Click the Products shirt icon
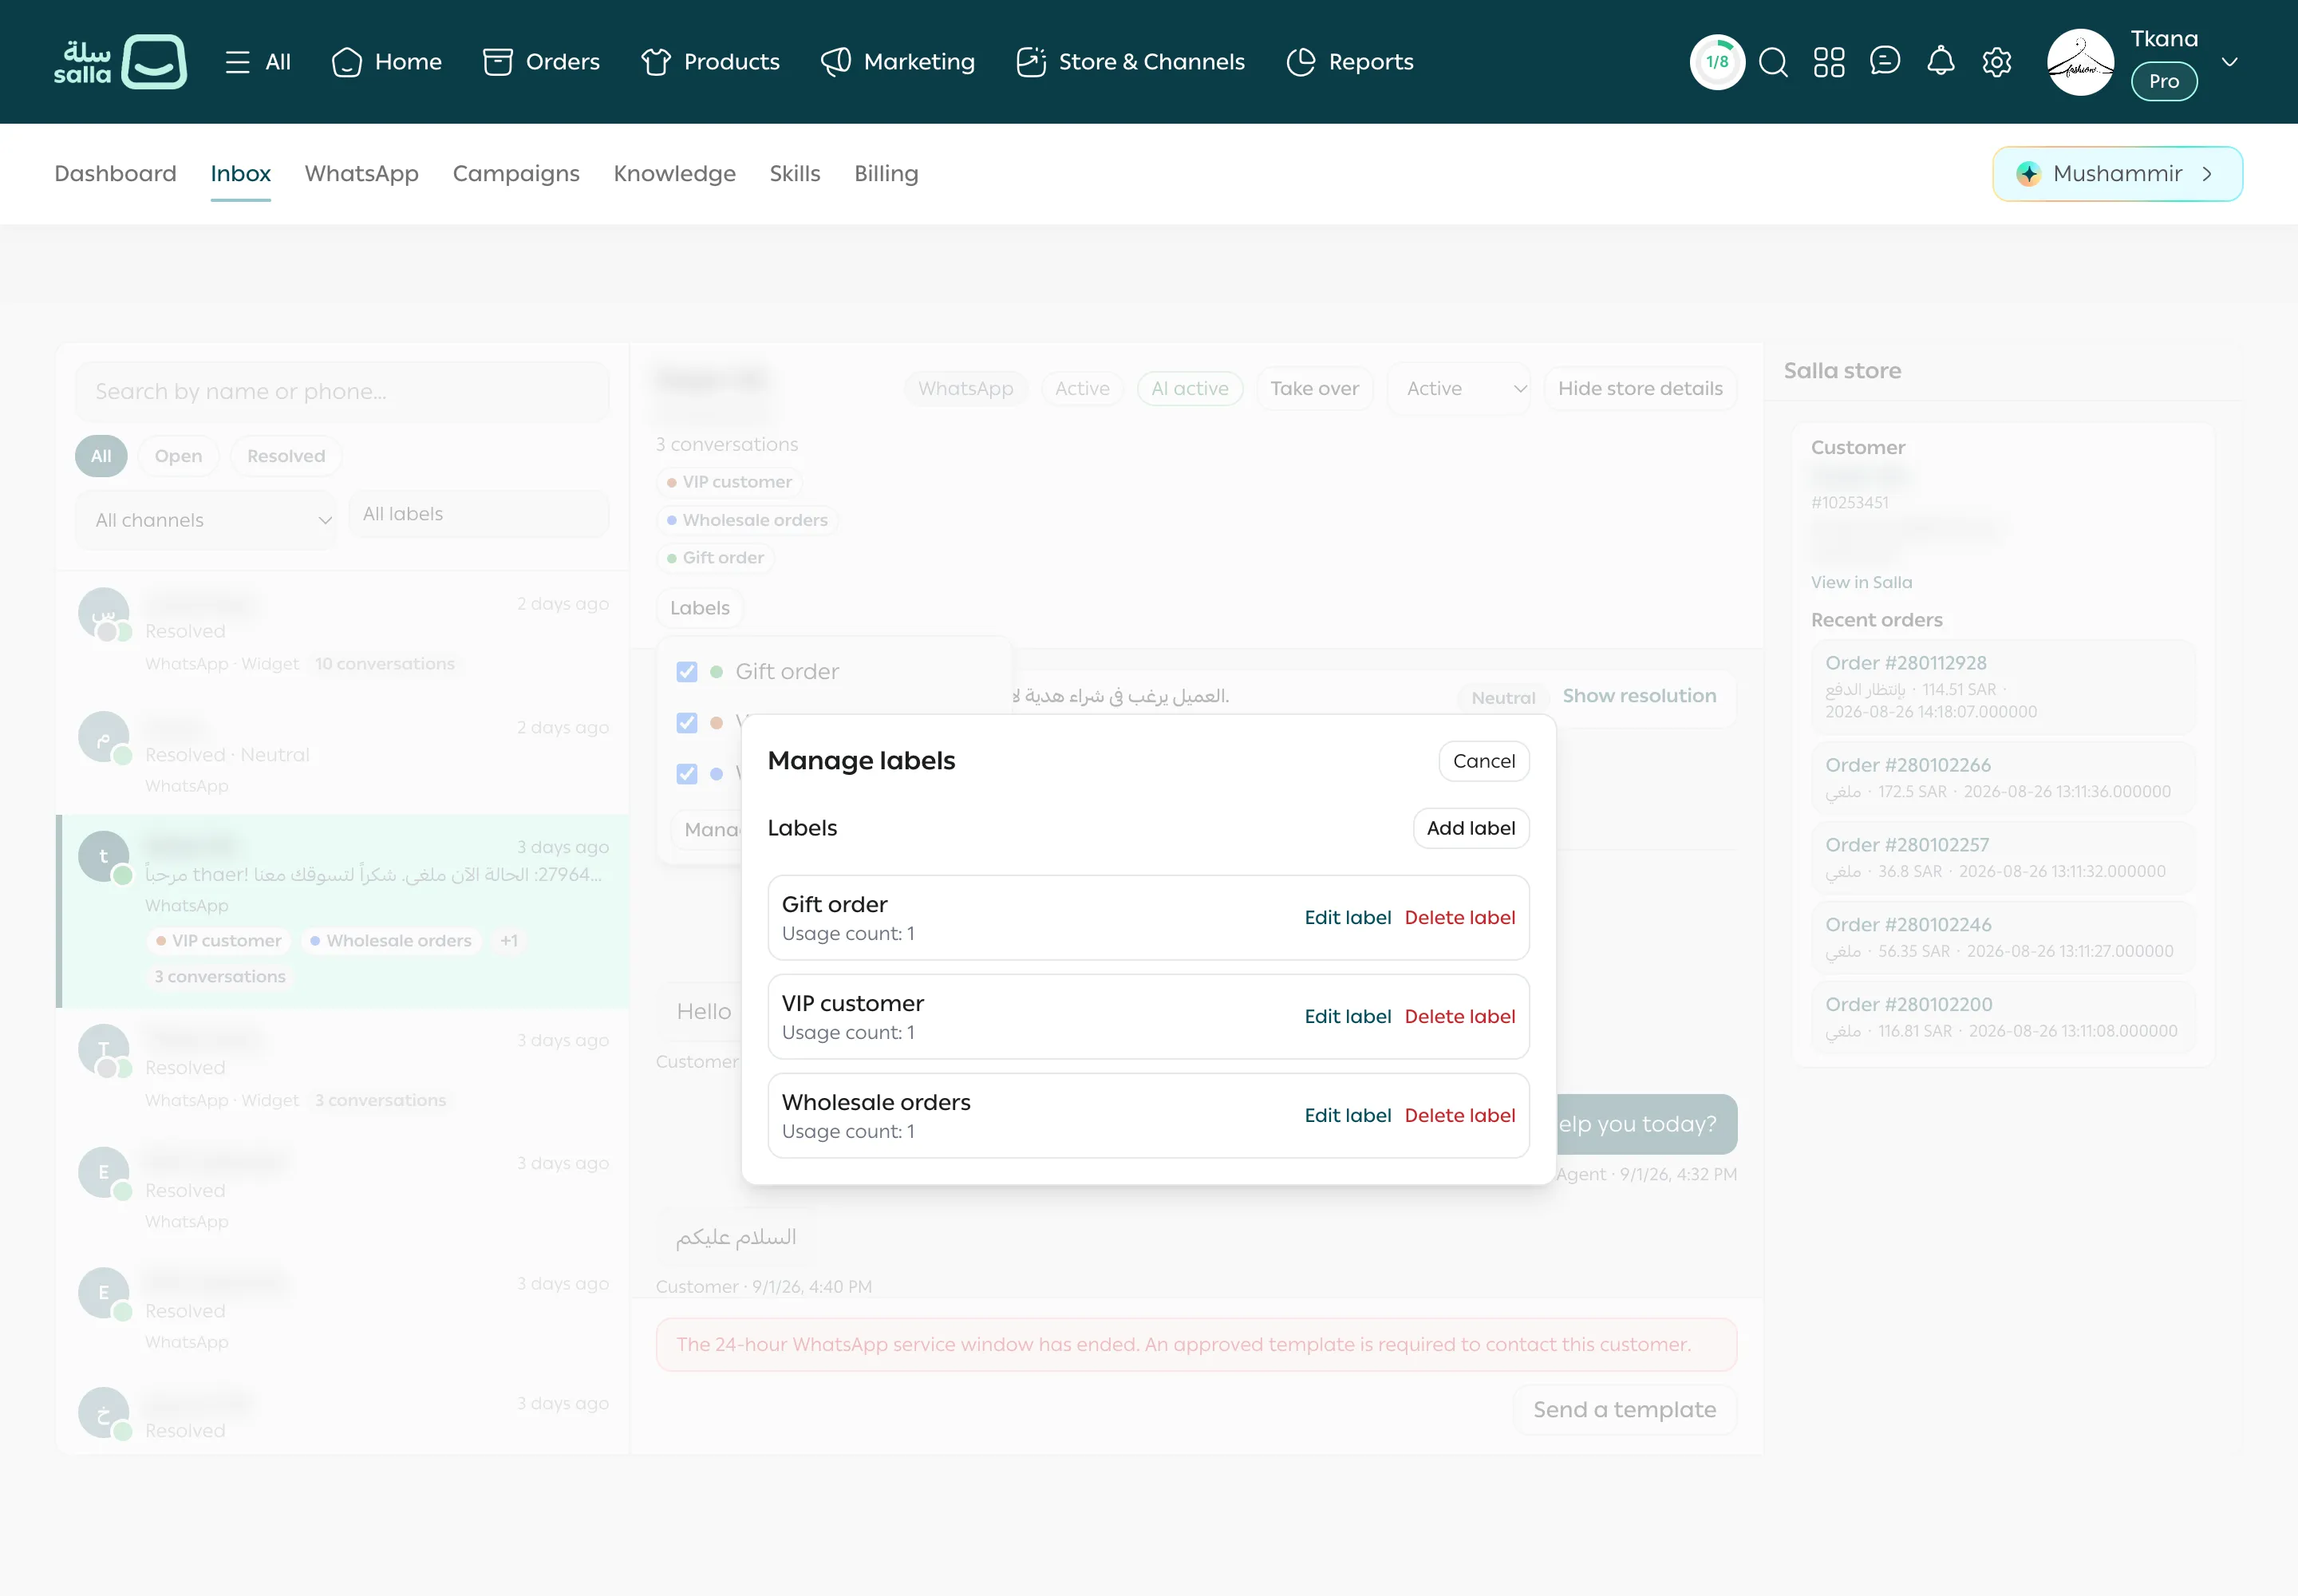The width and height of the screenshot is (2298, 1596). (x=655, y=62)
